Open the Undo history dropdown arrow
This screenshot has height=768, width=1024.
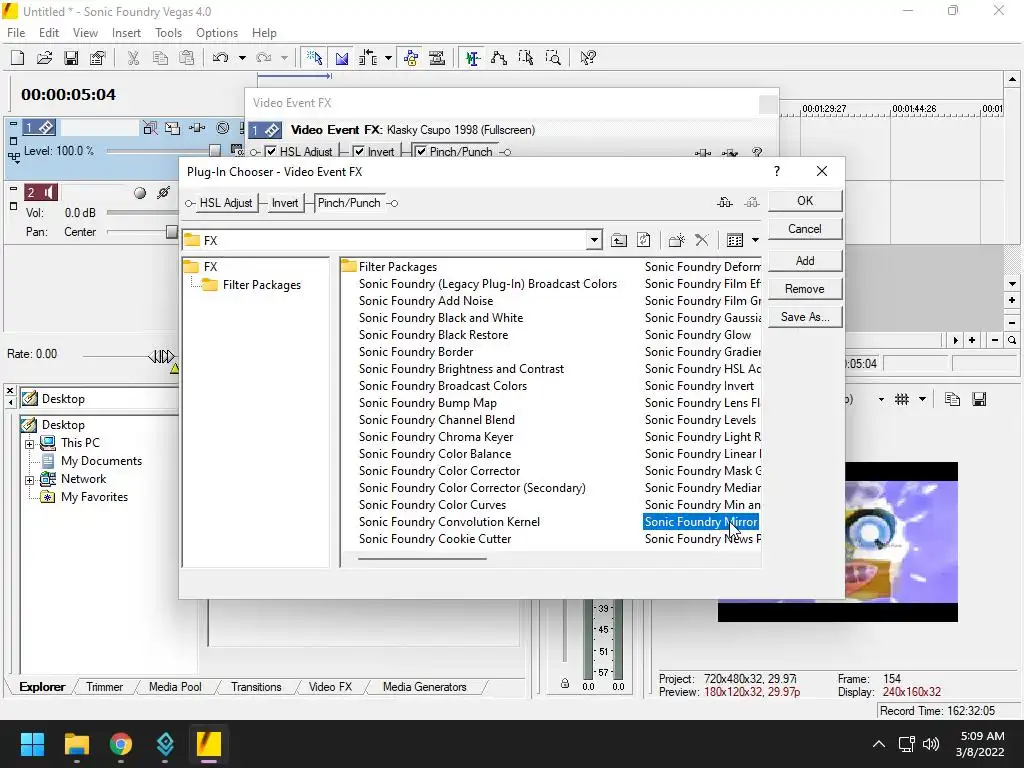point(242,58)
